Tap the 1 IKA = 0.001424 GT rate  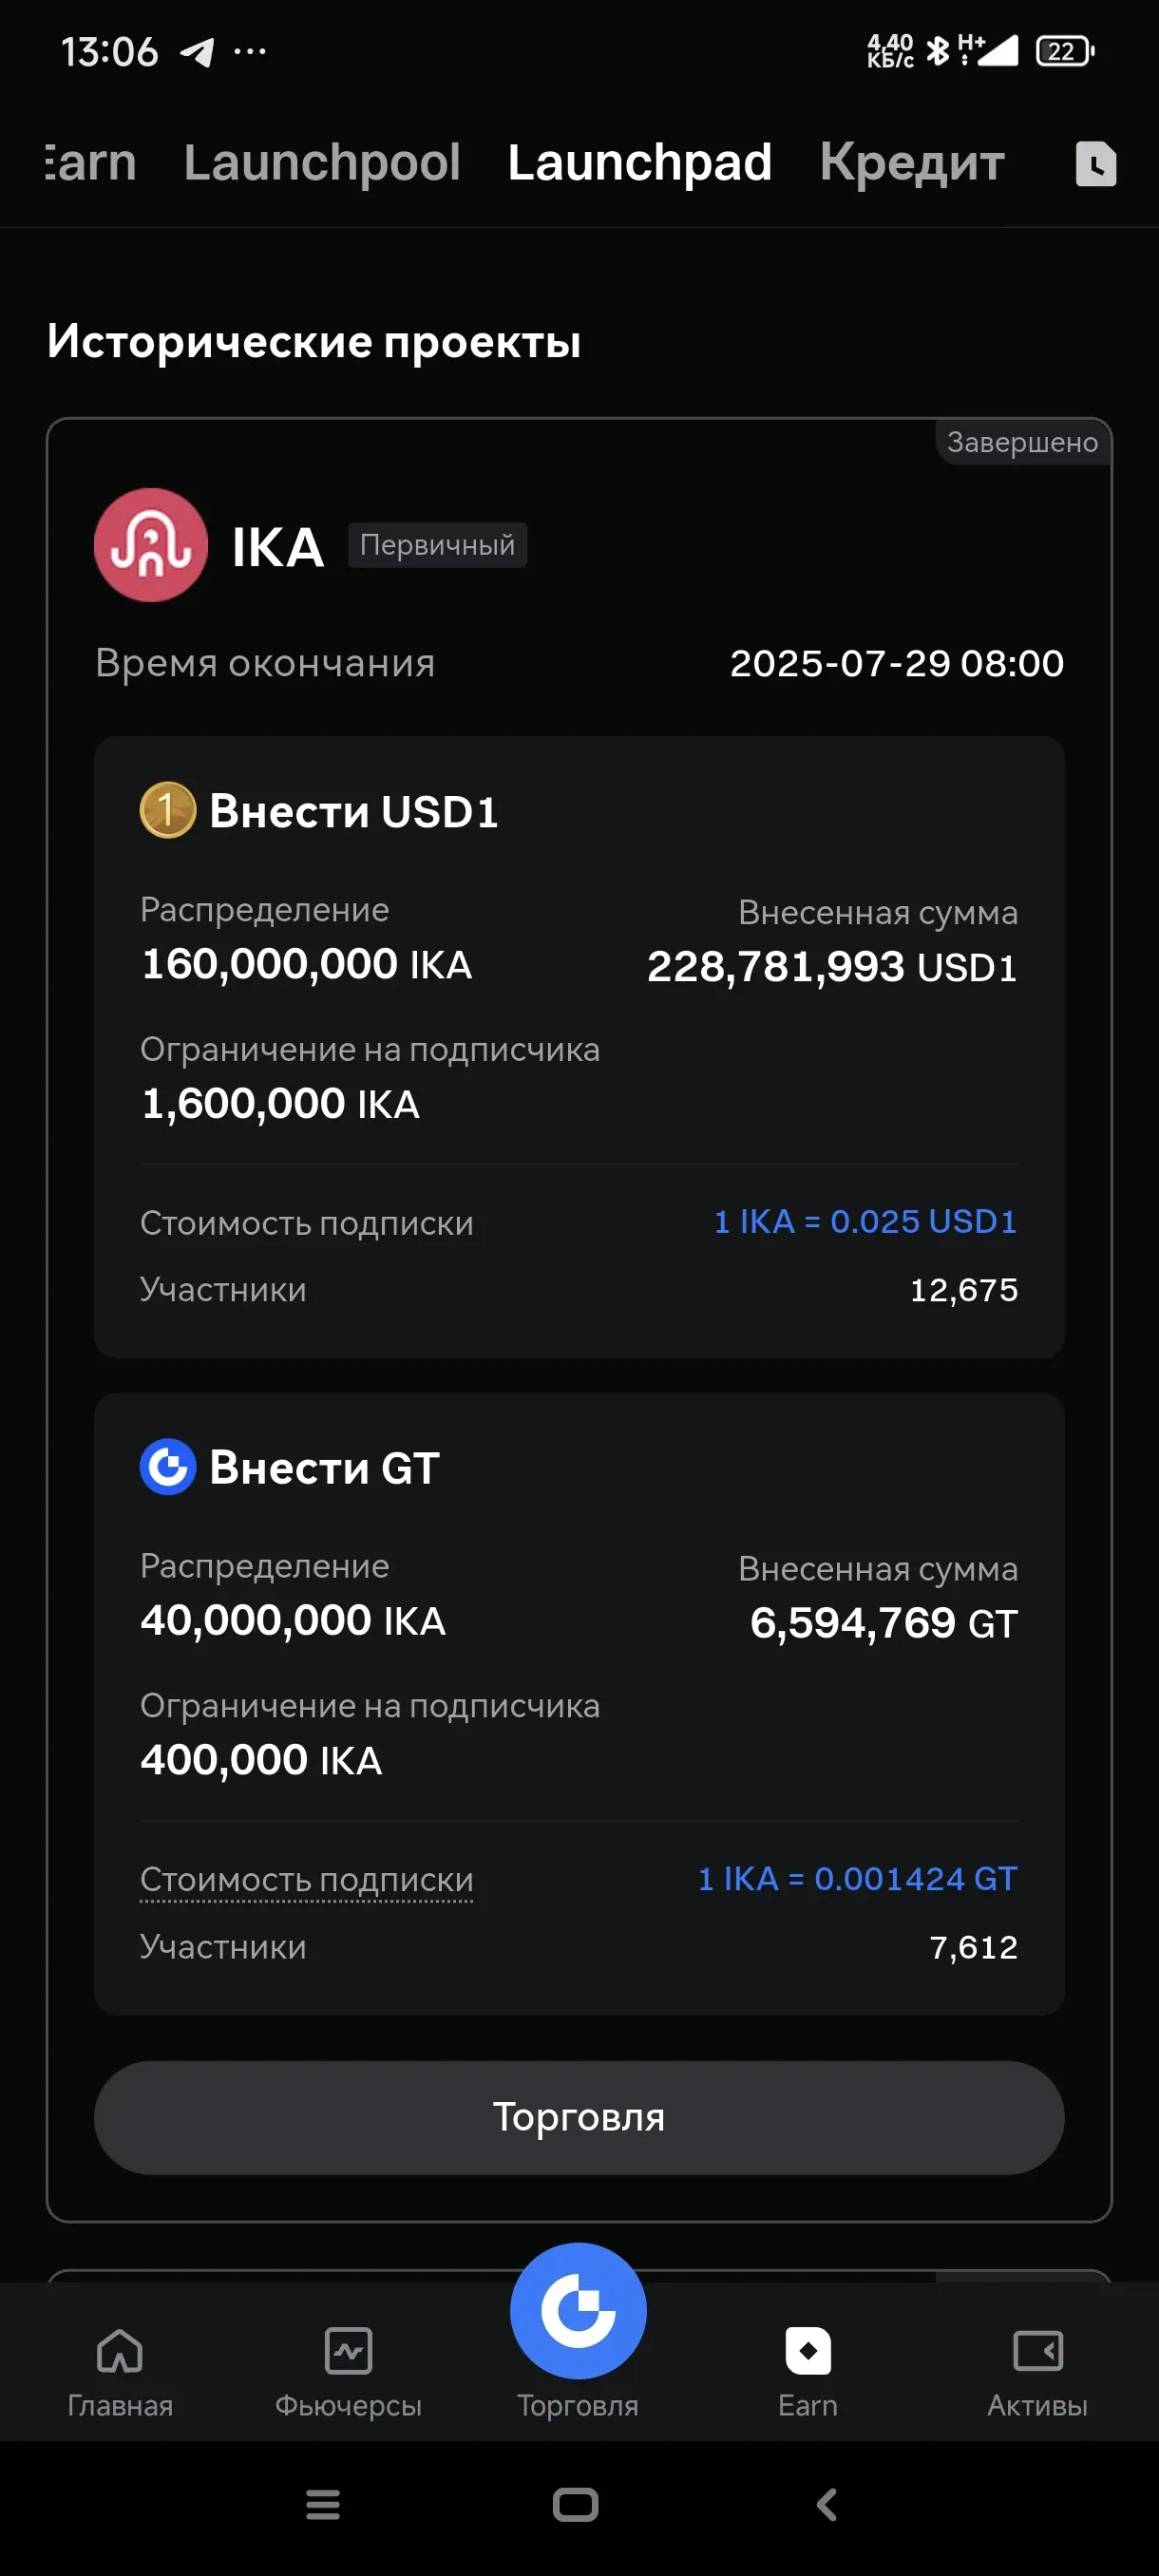pyautogui.click(x=857, y=1878)
